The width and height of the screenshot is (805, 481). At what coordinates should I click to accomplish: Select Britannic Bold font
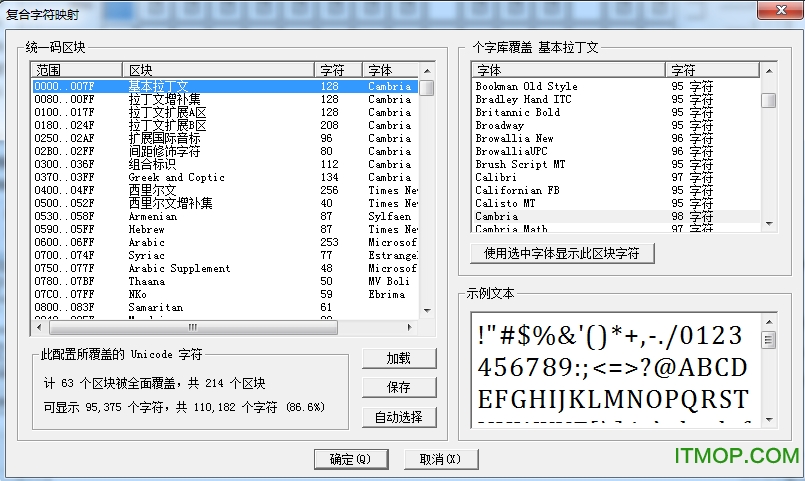(x=616, y=112)
